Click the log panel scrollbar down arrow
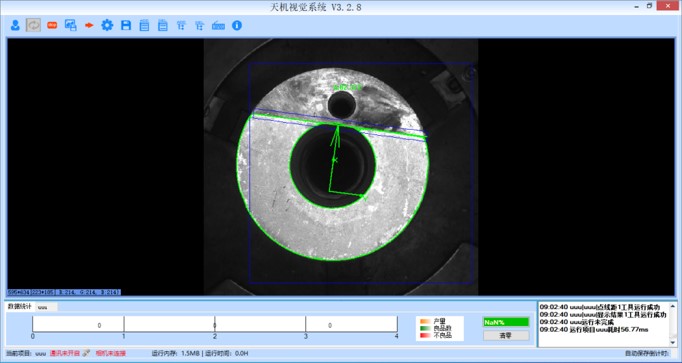This screenshot has height=363, width=682. [x=673, y=343]
